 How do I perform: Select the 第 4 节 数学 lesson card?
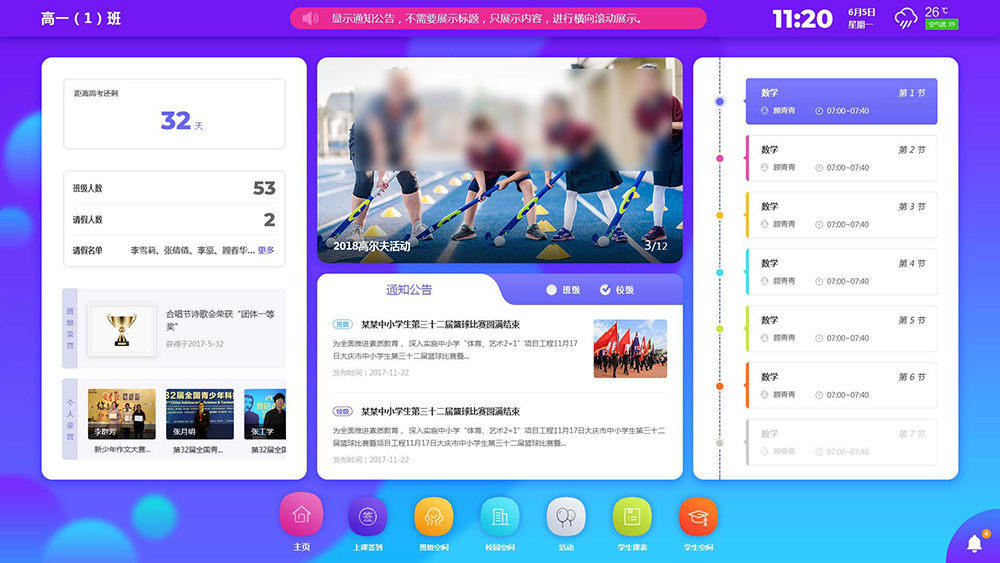click(841, 272)
